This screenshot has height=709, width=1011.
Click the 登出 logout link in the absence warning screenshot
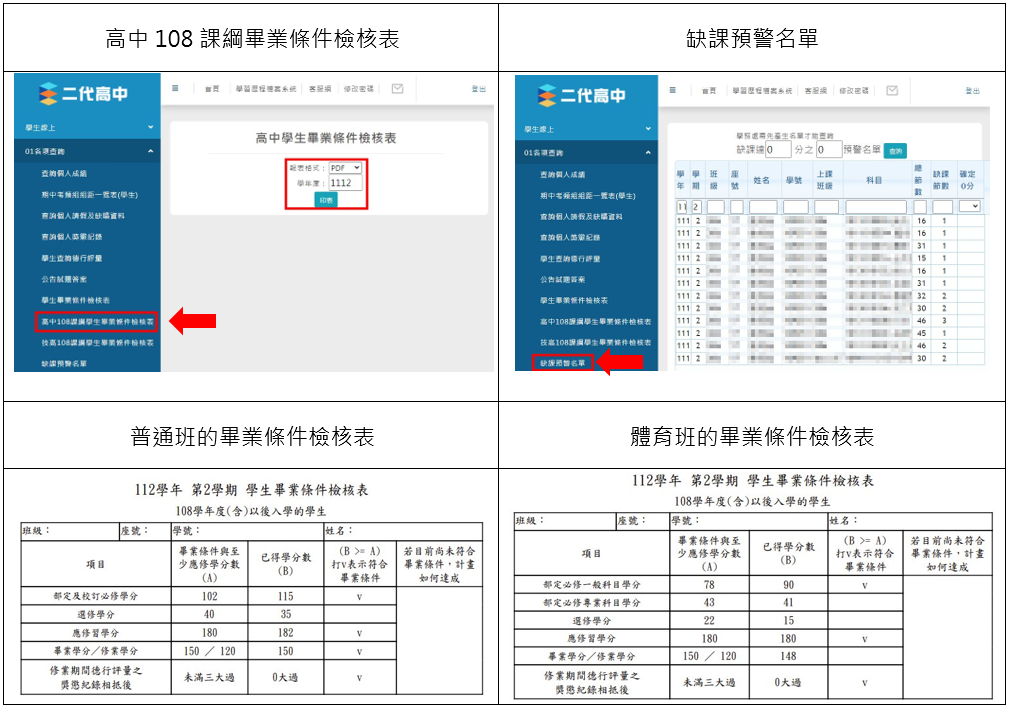[972, 90]
